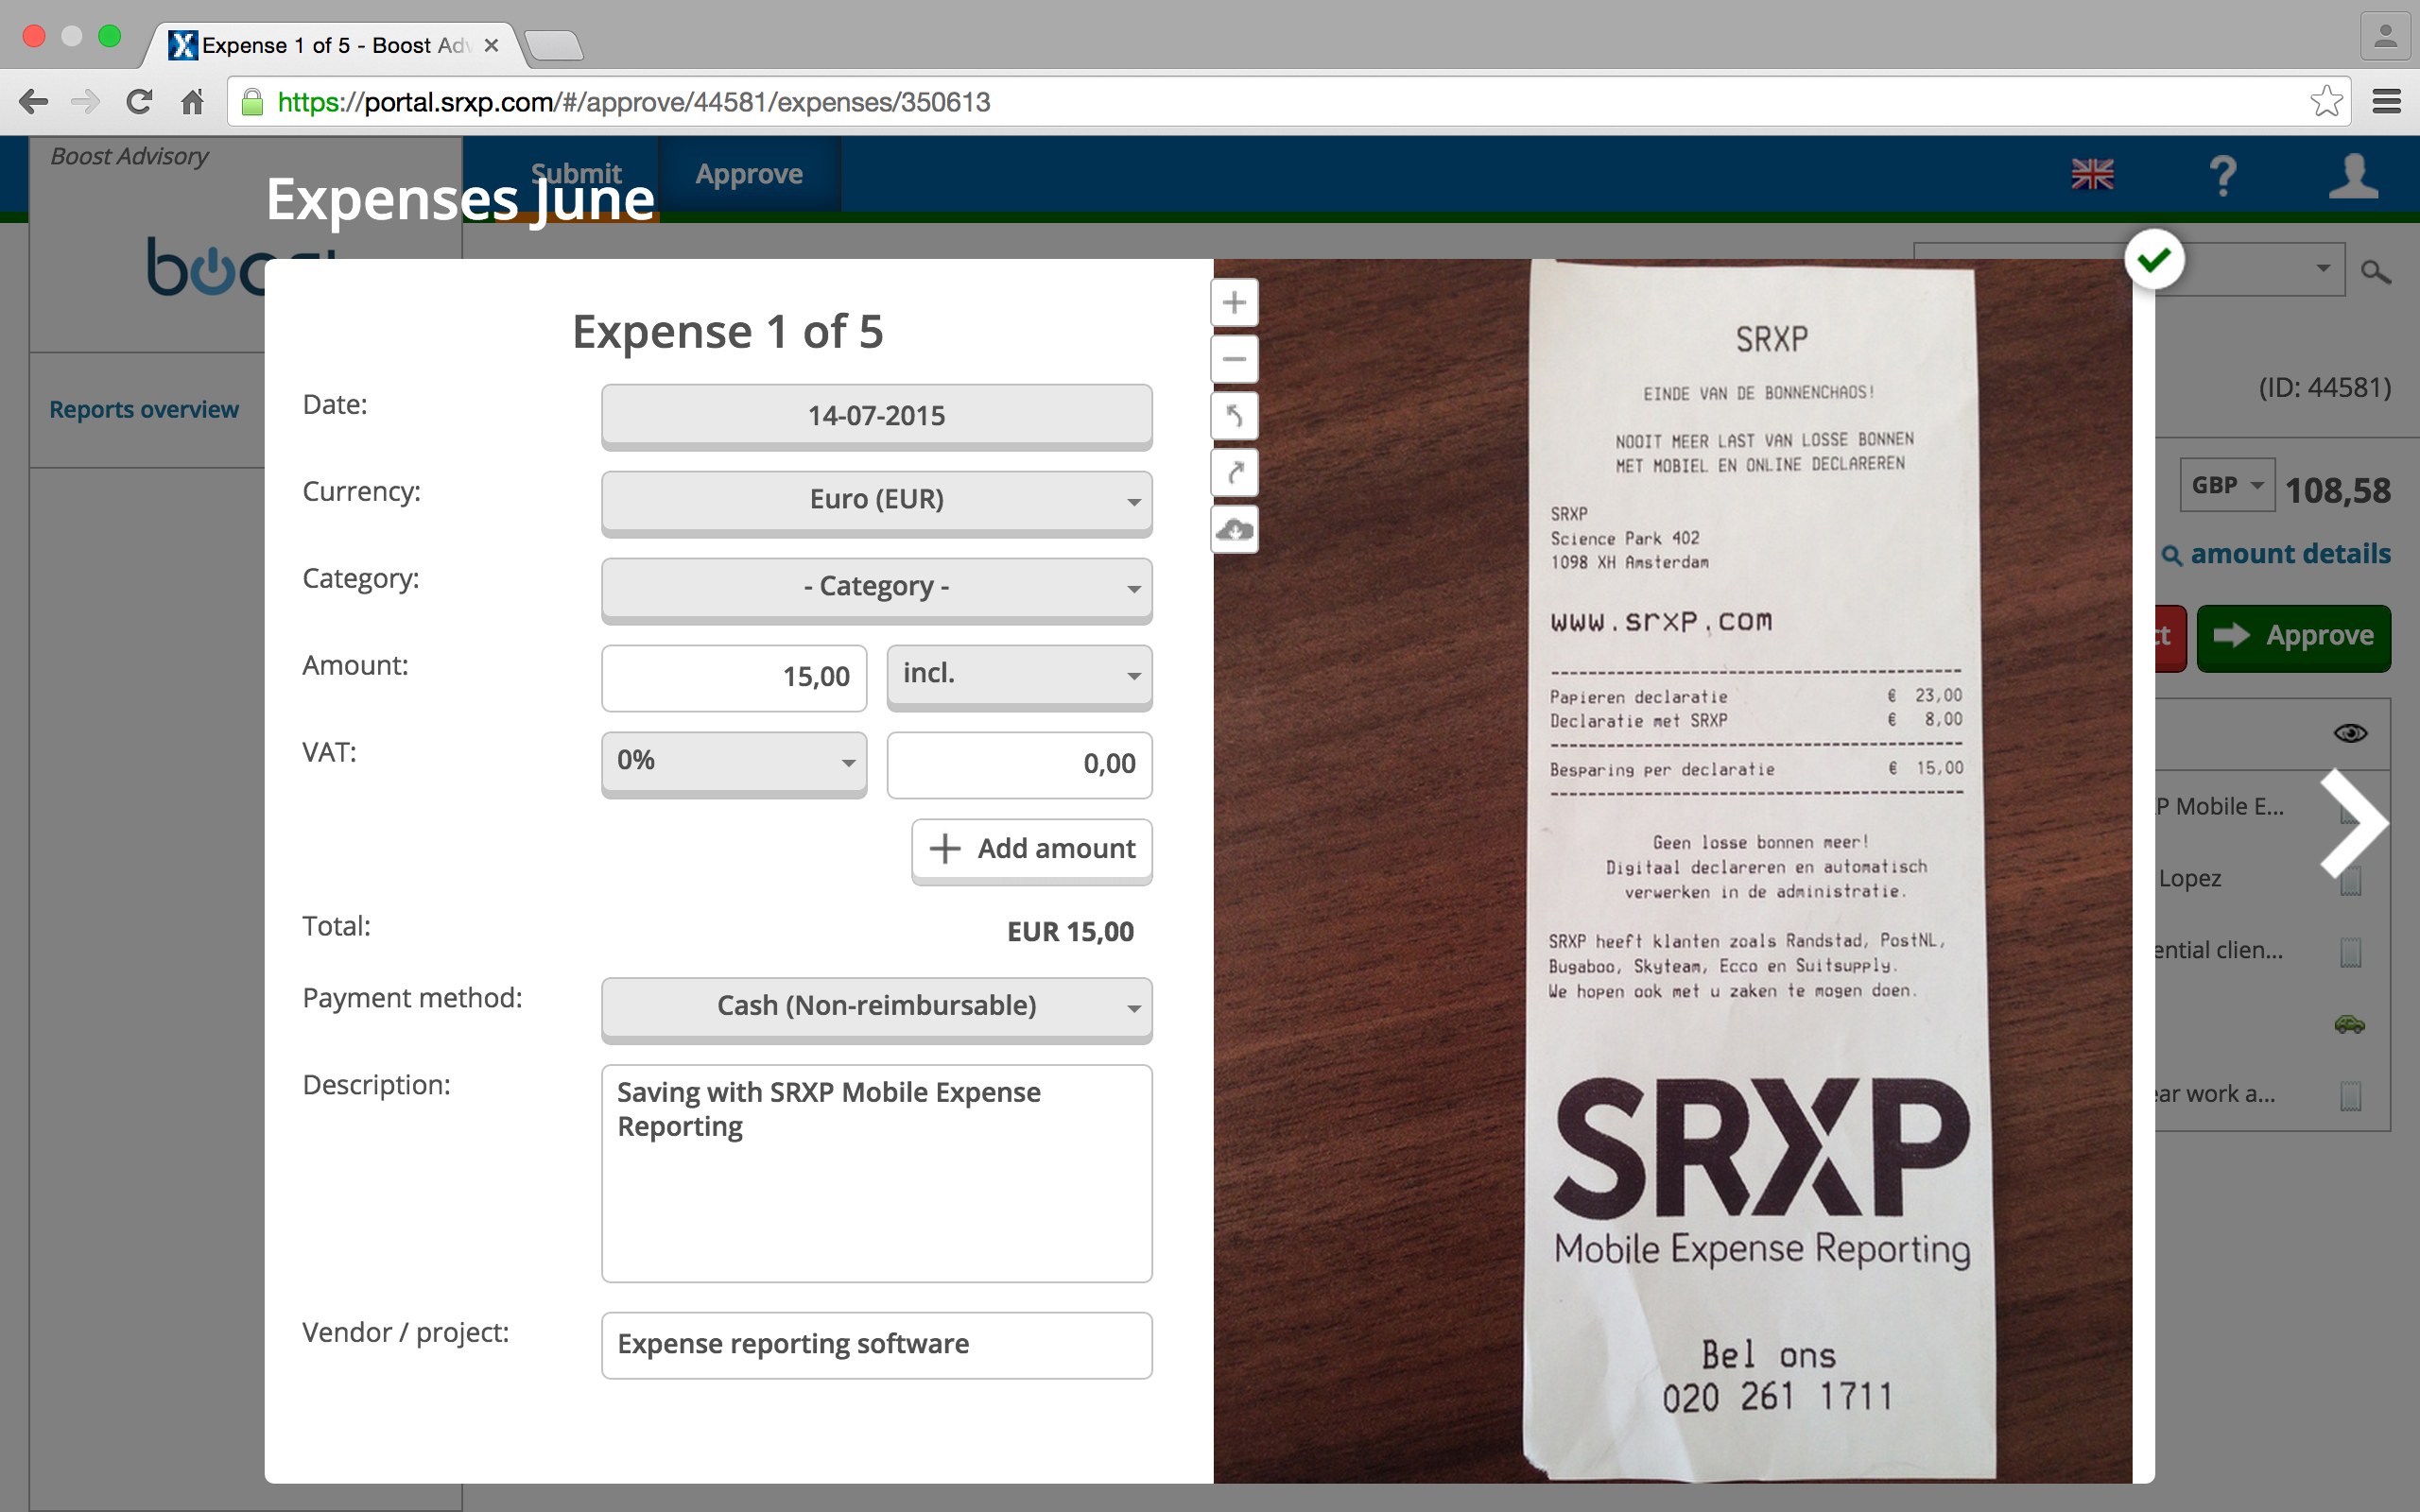
Task: Open the Euro (EUR) currency dropdown
Action: tap(876, 500)
